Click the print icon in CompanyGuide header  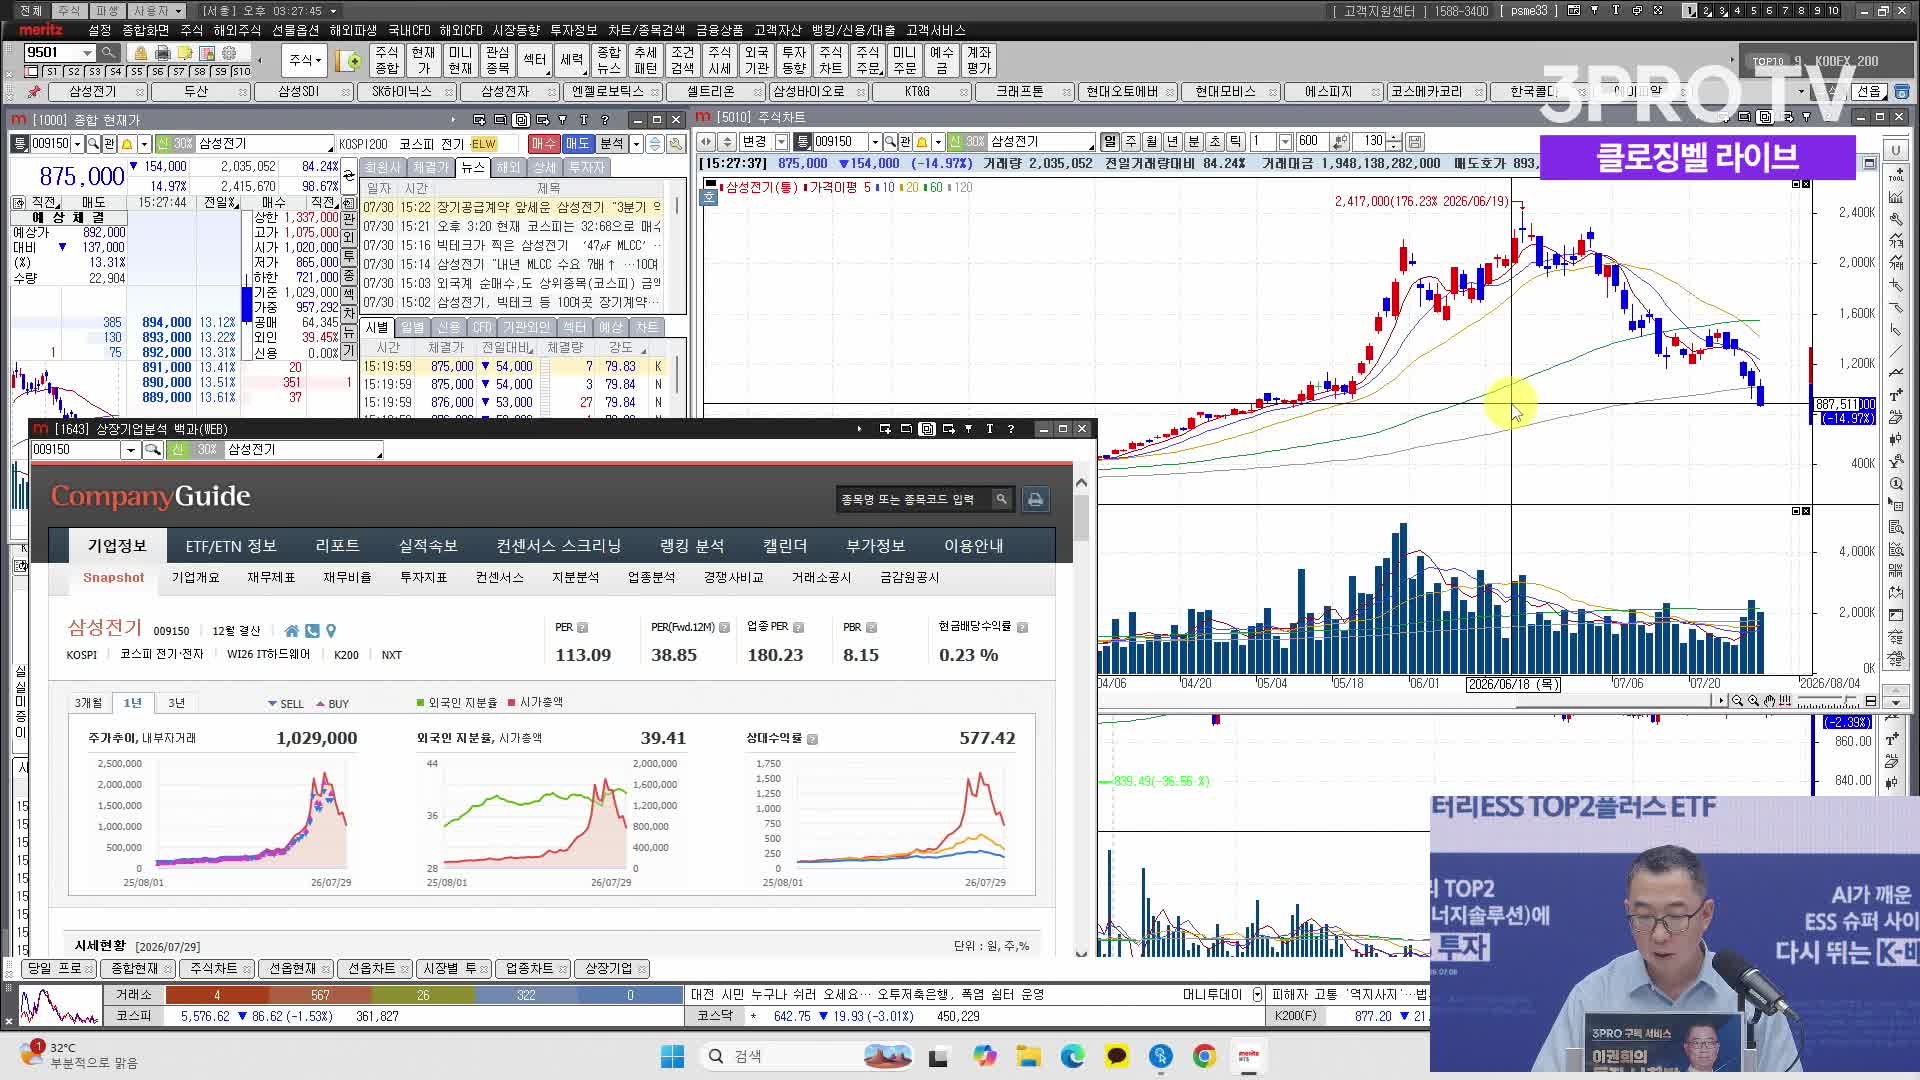[1035, 499]
